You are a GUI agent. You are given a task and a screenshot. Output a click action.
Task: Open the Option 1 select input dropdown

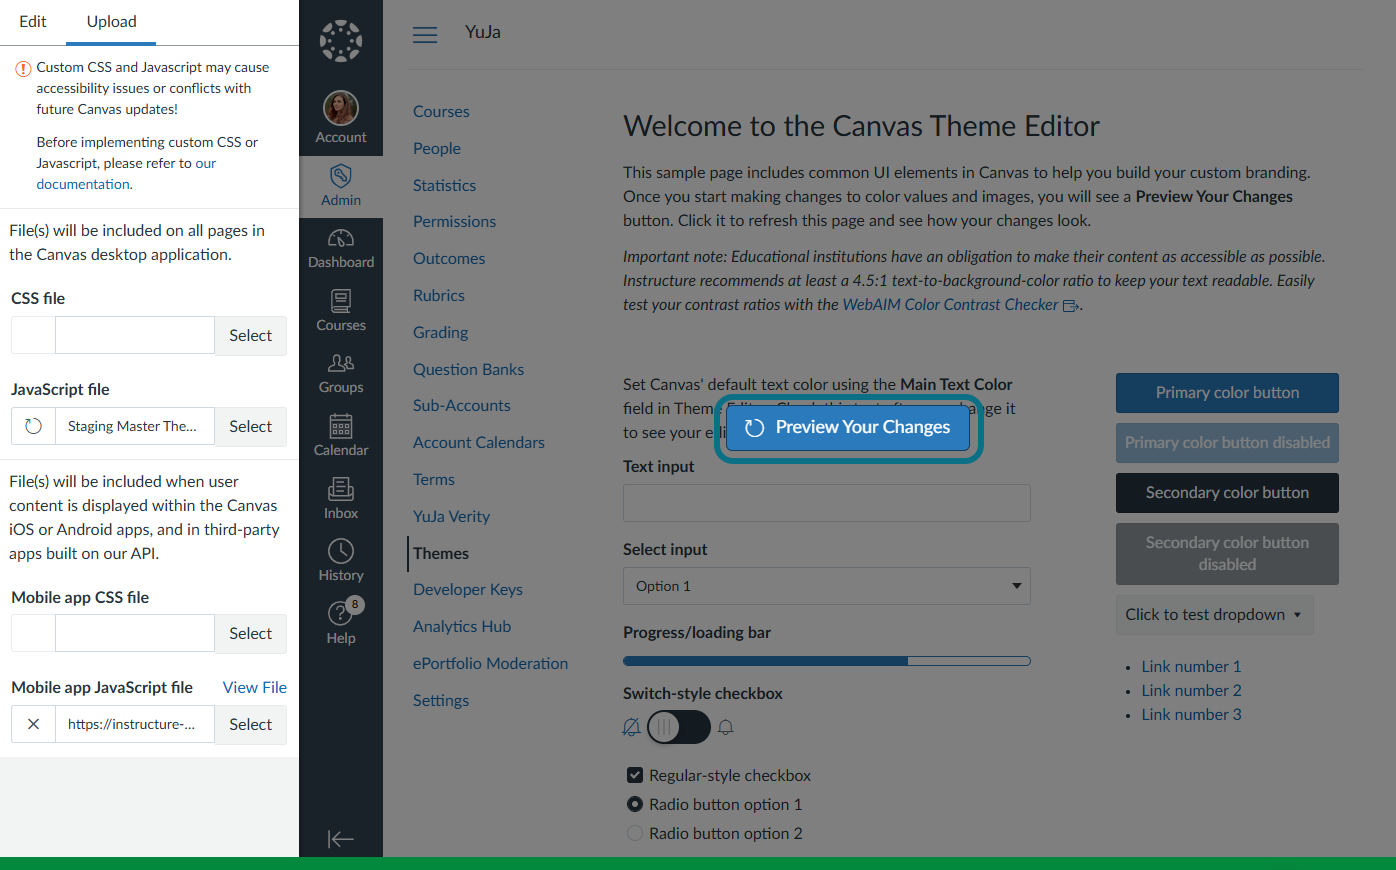pyautogui.click(x=826, y=586)
